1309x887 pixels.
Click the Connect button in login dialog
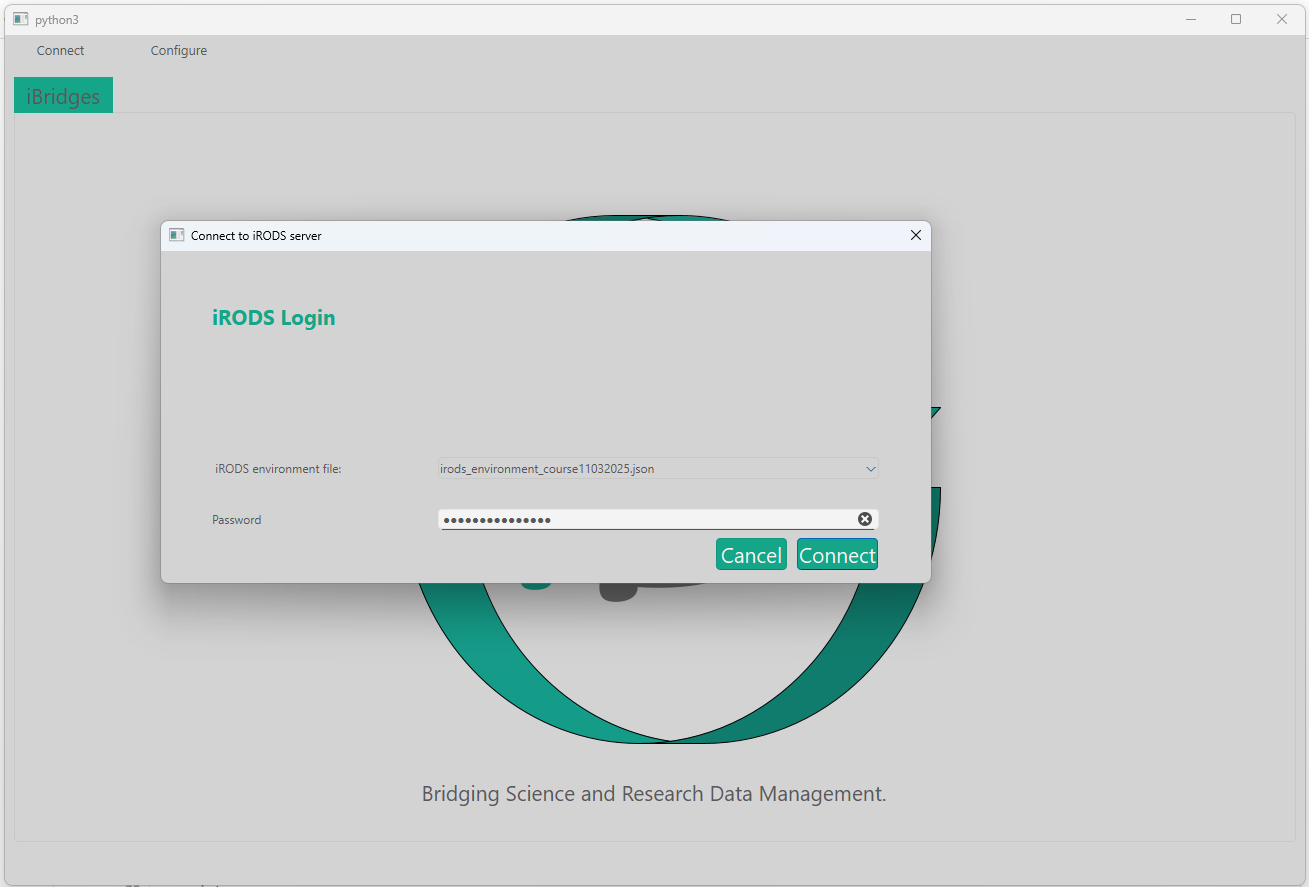(837, 555)
